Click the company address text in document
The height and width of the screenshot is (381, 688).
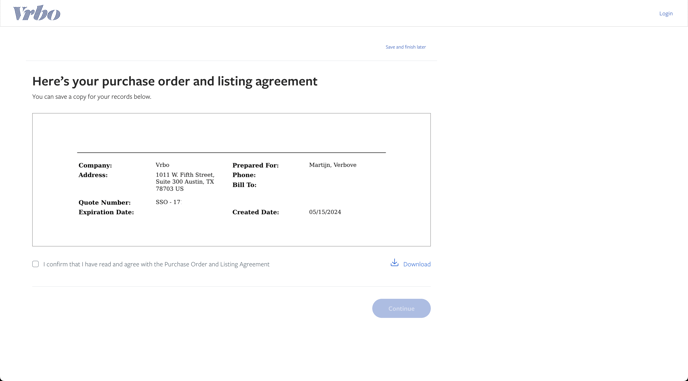(185, 182)
